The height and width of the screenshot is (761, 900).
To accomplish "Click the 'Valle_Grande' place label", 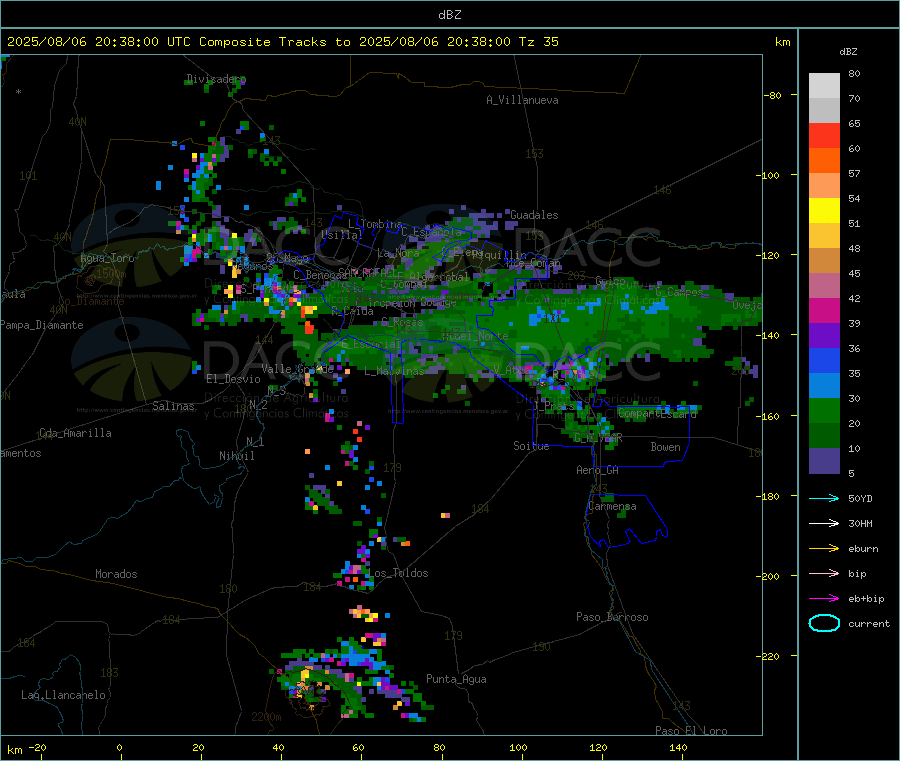I will [x=297, y=369].
